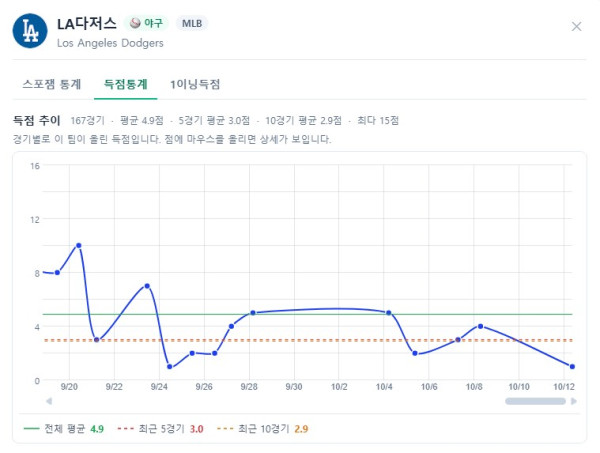The image size is (600, 453).
Task: Click the data point at 9/28
Action: [x=253, y=313]
